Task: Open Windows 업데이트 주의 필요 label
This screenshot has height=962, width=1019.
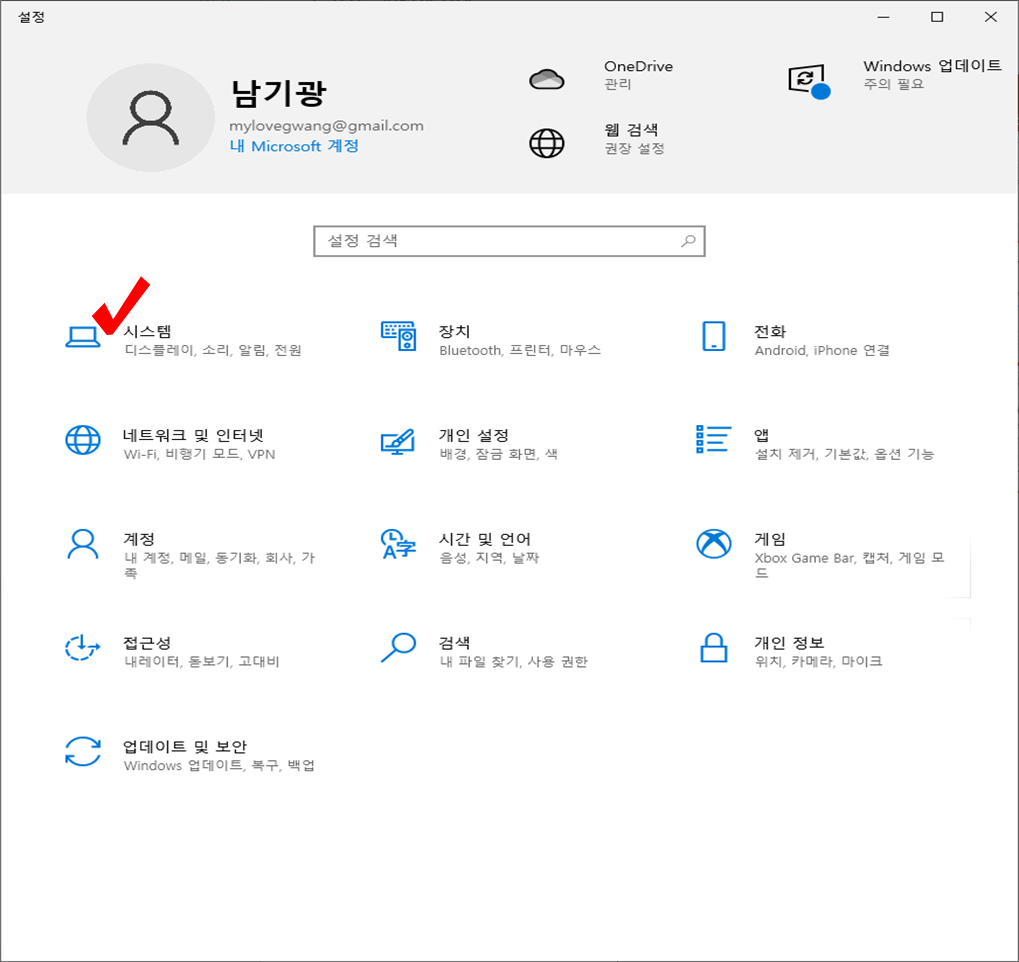Action: click(x=894, y=84)
